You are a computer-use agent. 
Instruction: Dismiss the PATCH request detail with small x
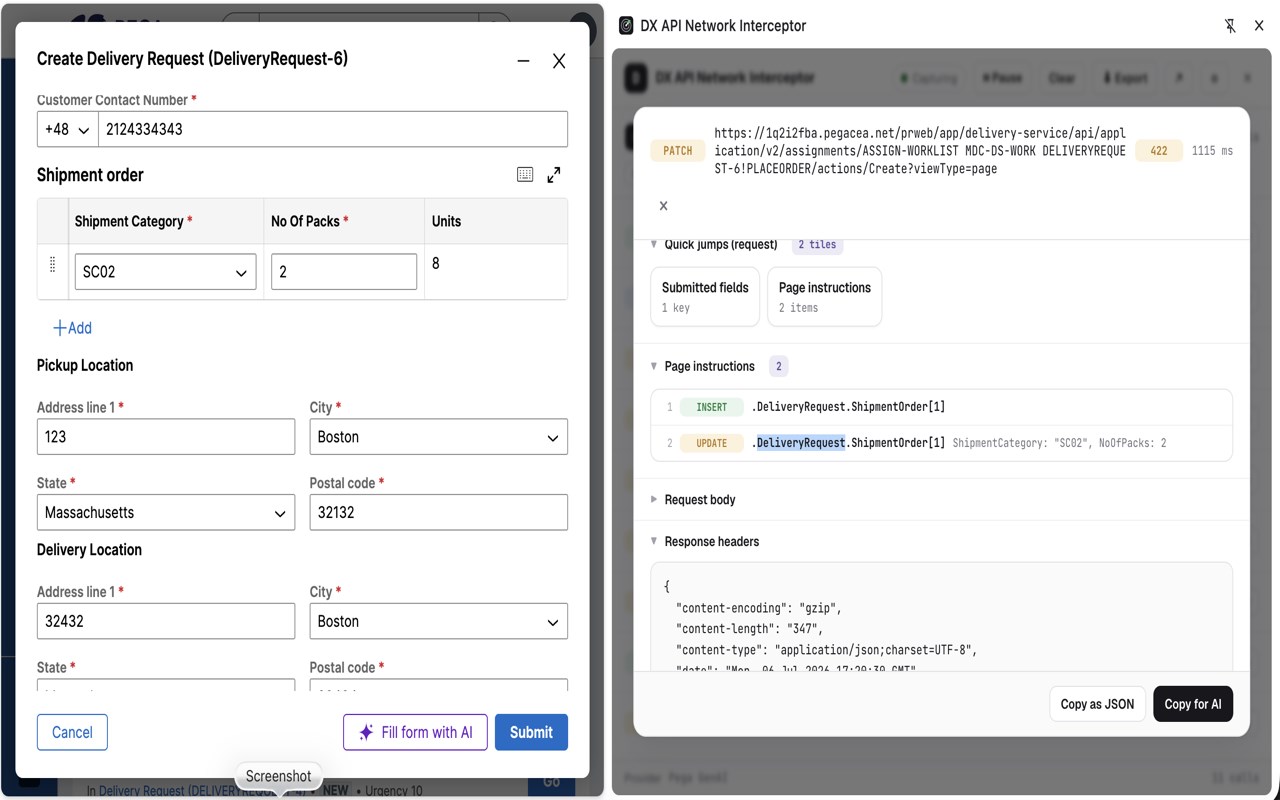point(663,205)
